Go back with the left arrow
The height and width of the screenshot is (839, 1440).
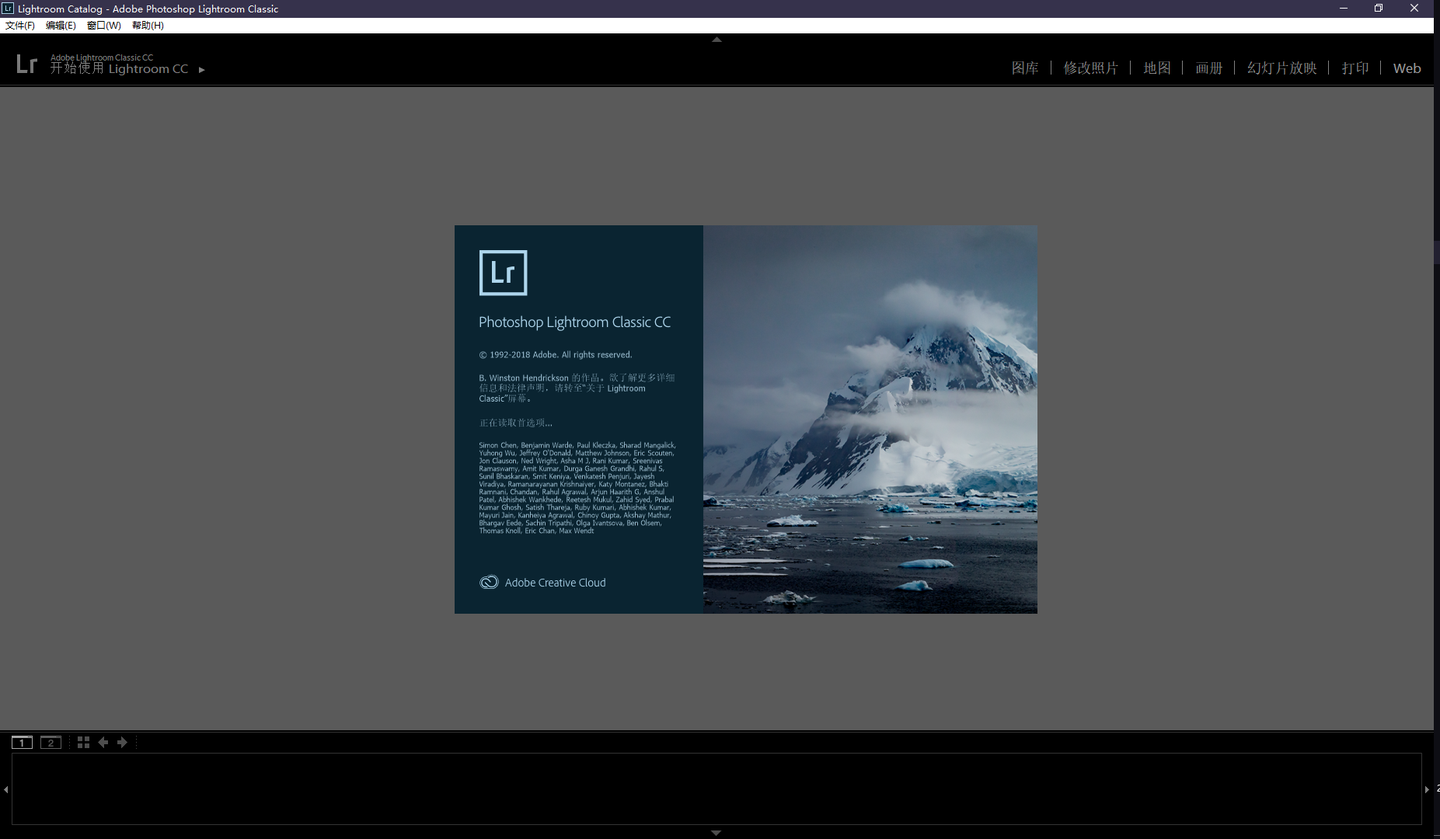[x=103, y=742]
